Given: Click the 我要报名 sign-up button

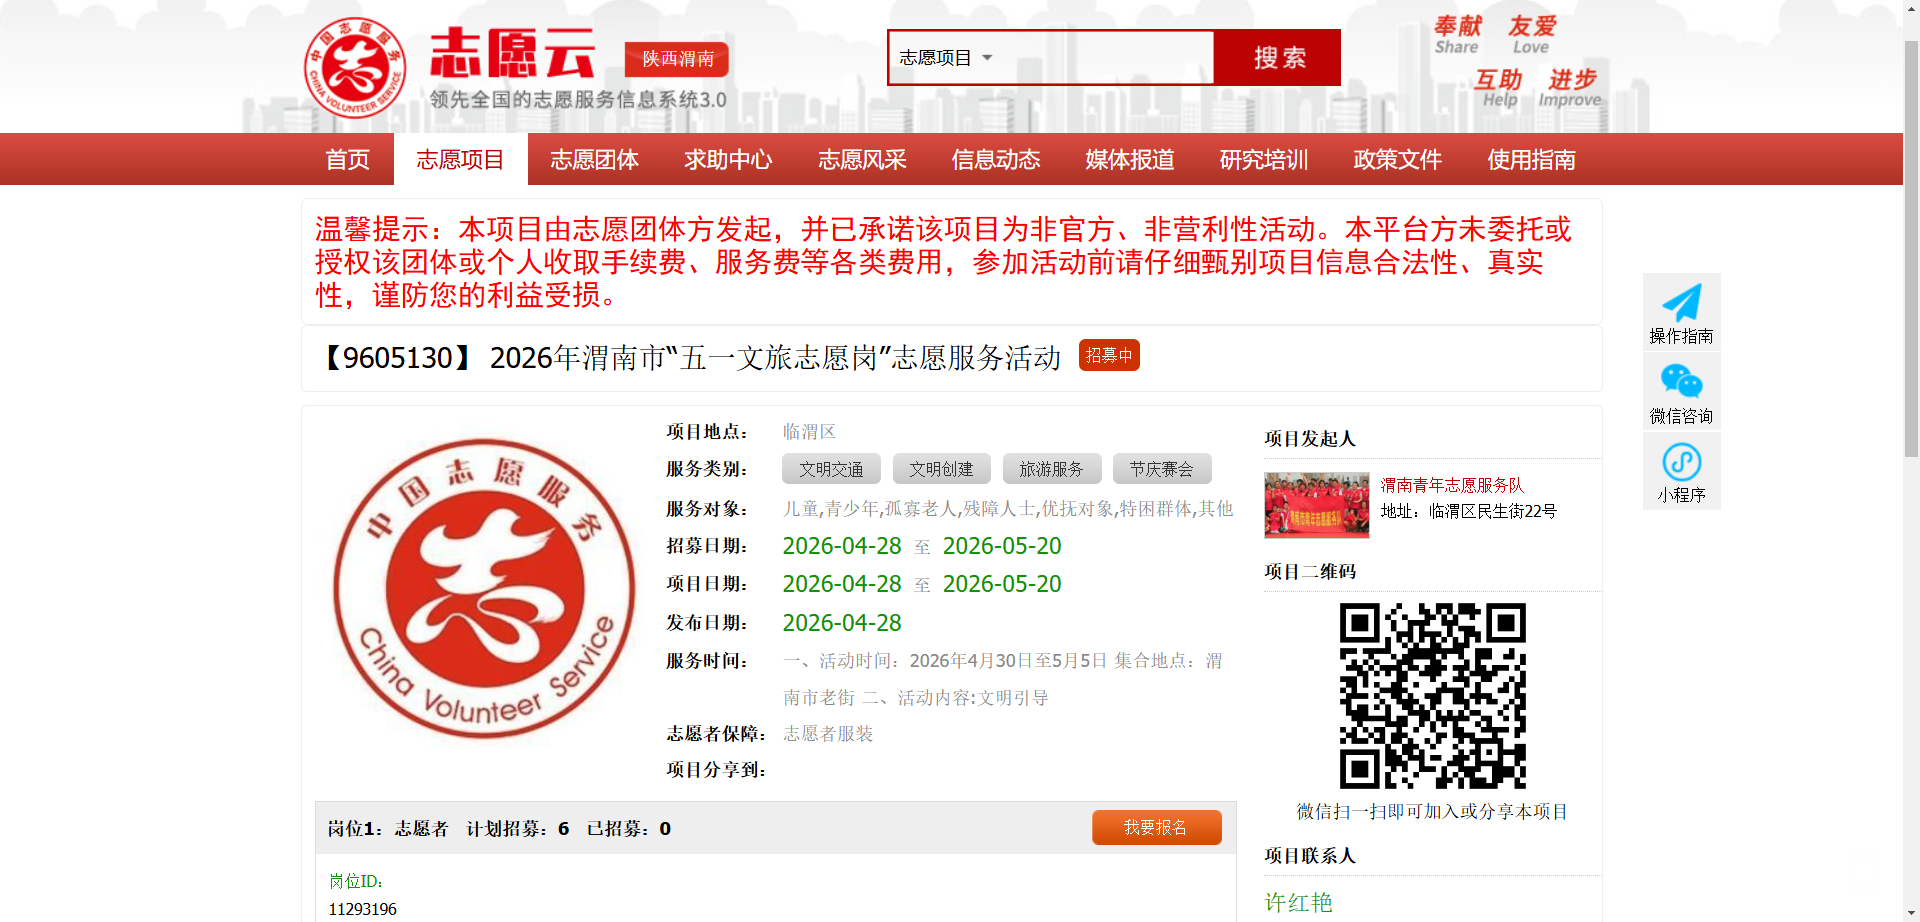Looking at the screenshot, I should (x=1156, y=827).
